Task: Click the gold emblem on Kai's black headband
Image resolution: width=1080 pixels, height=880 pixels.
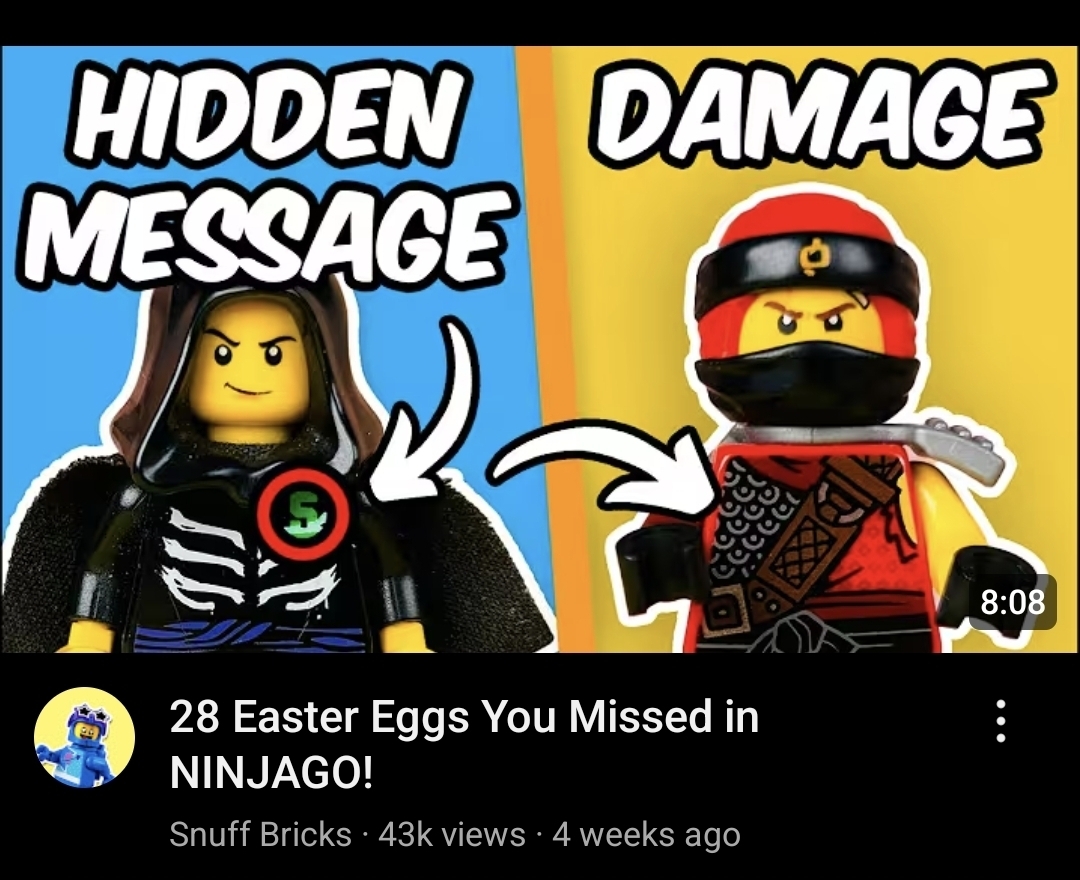Action: 815,255
